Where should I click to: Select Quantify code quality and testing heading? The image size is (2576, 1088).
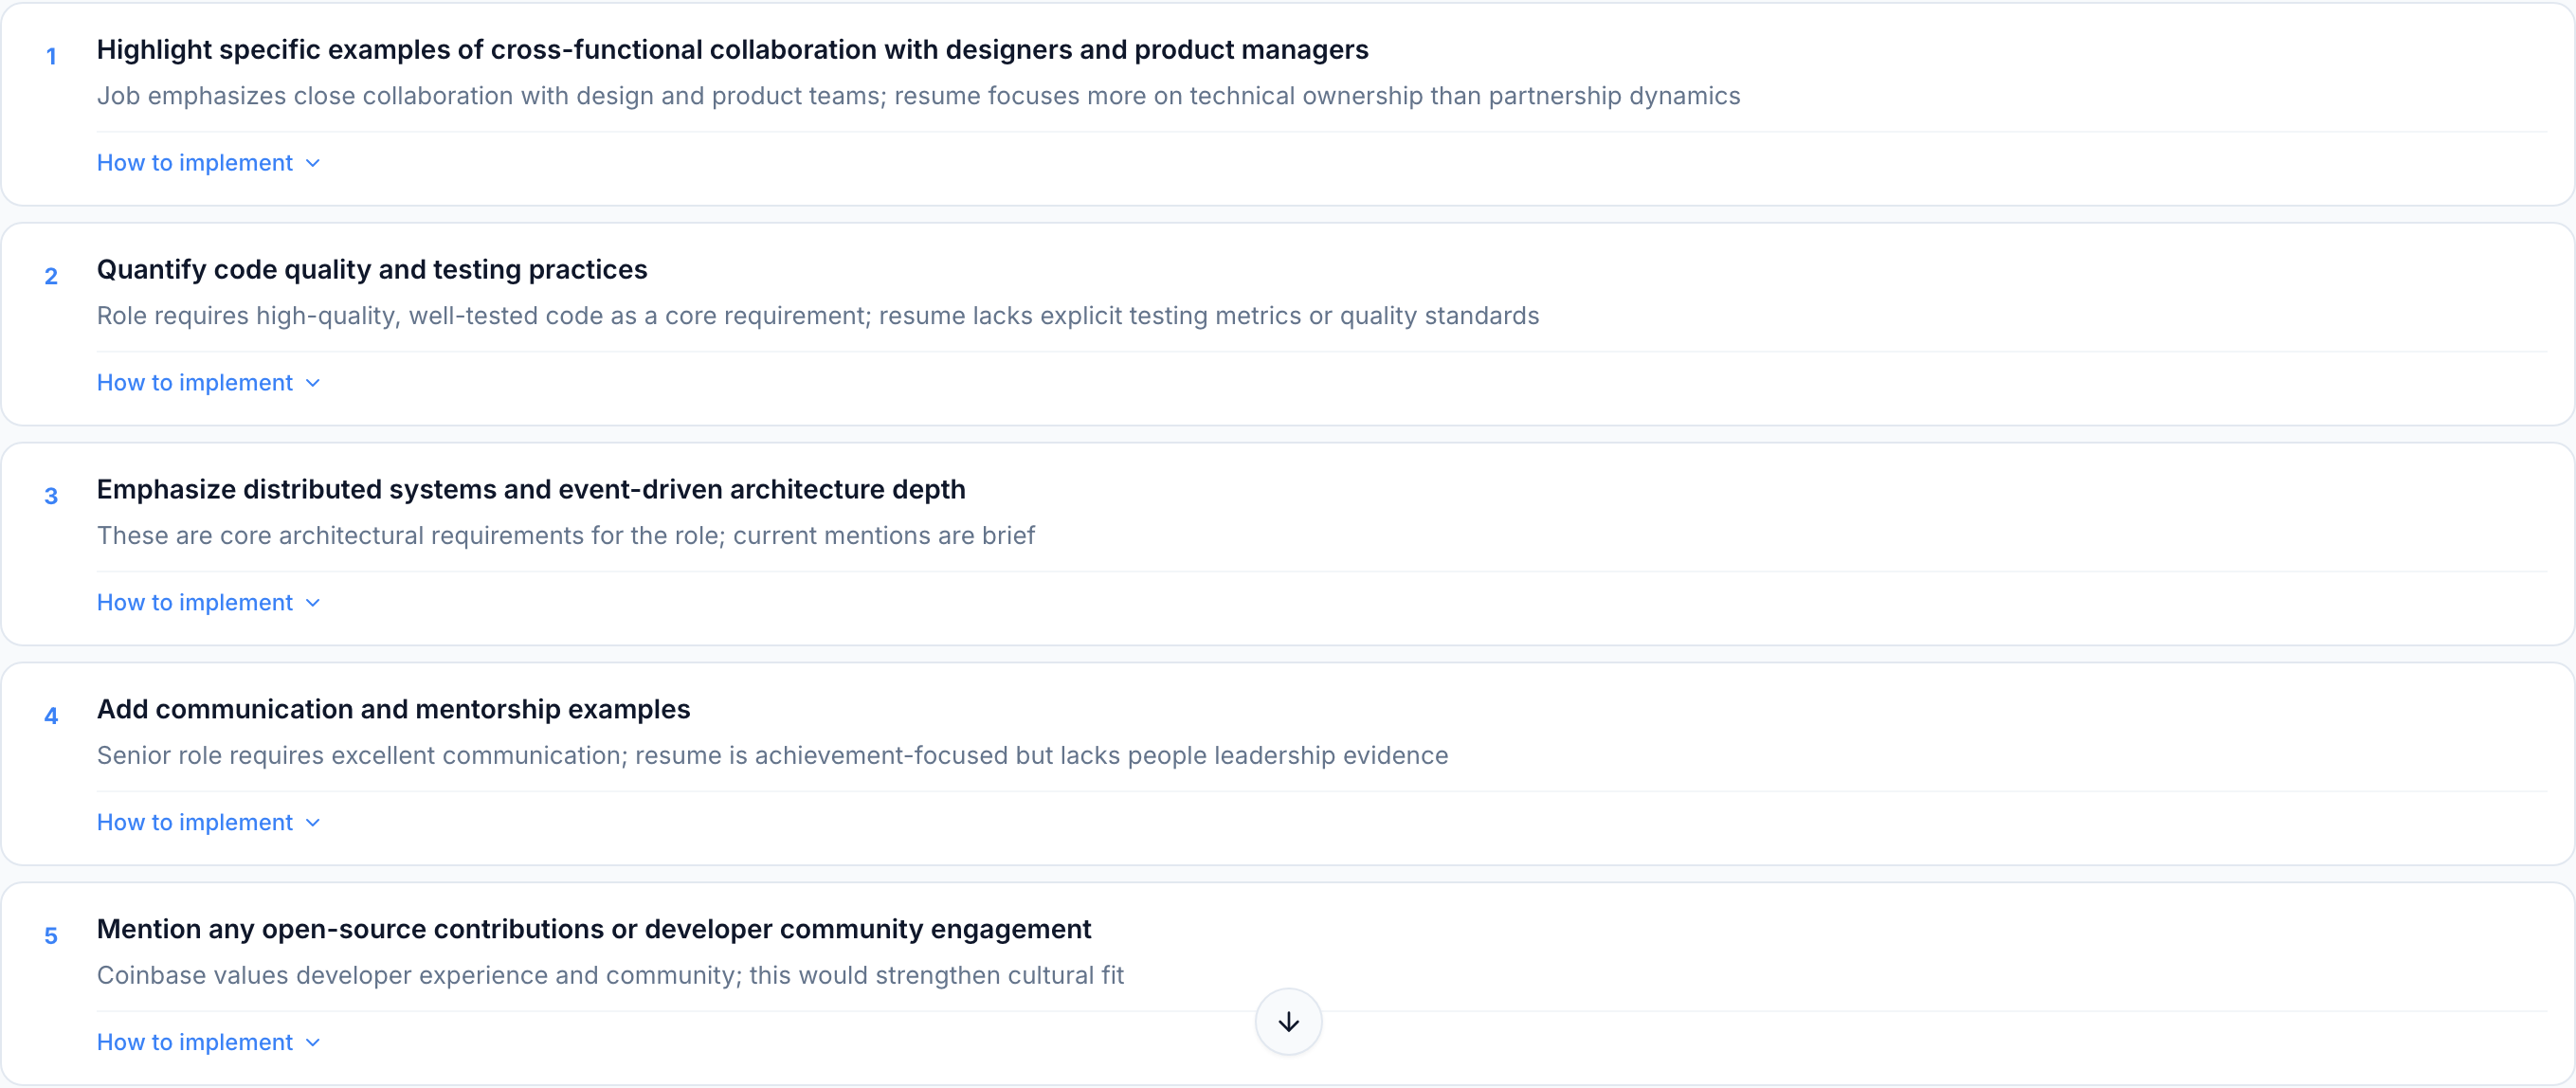(x=372, y=270)
